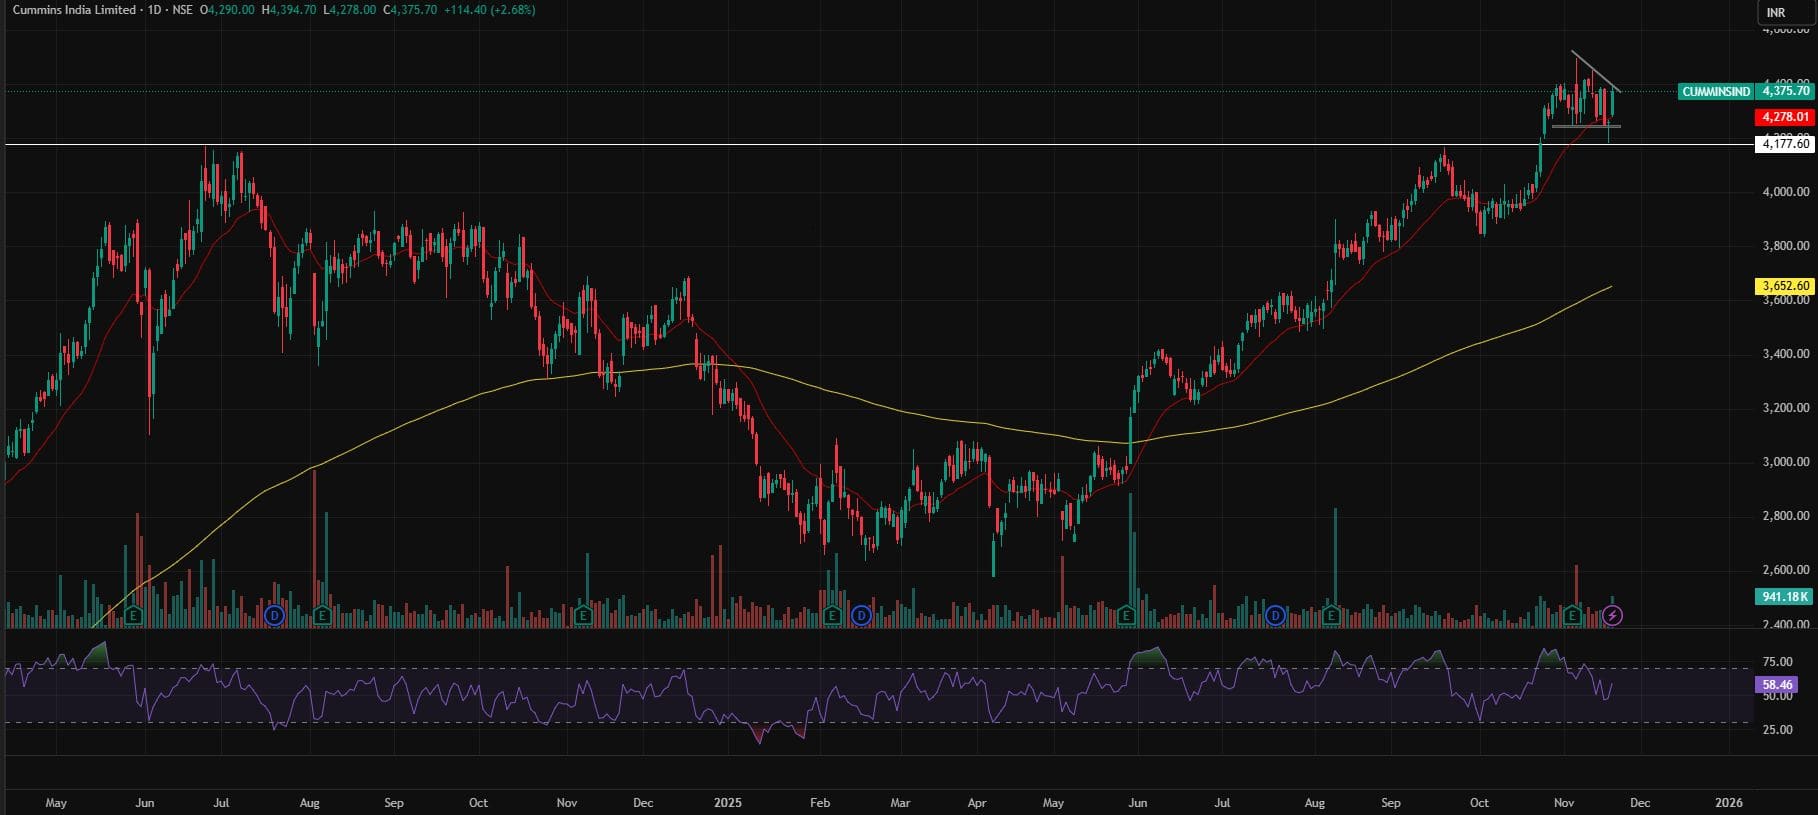
Task: Select the dividend marker in February 2025
Action: (862, 616)
